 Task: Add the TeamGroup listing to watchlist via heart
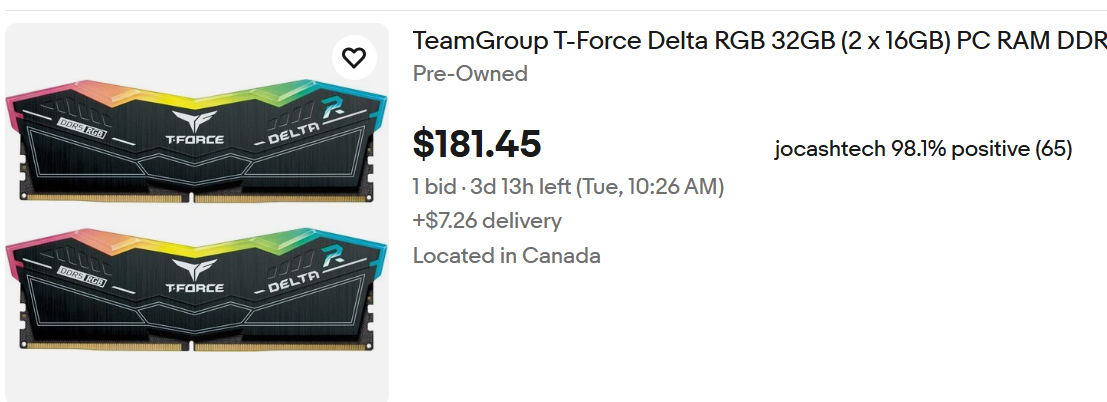354,58
